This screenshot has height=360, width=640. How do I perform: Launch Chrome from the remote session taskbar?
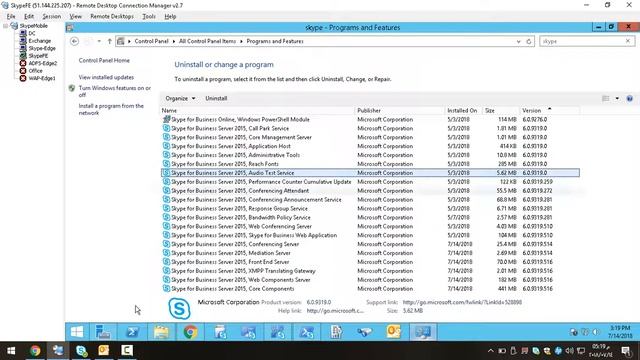click(x=190, y=332)
